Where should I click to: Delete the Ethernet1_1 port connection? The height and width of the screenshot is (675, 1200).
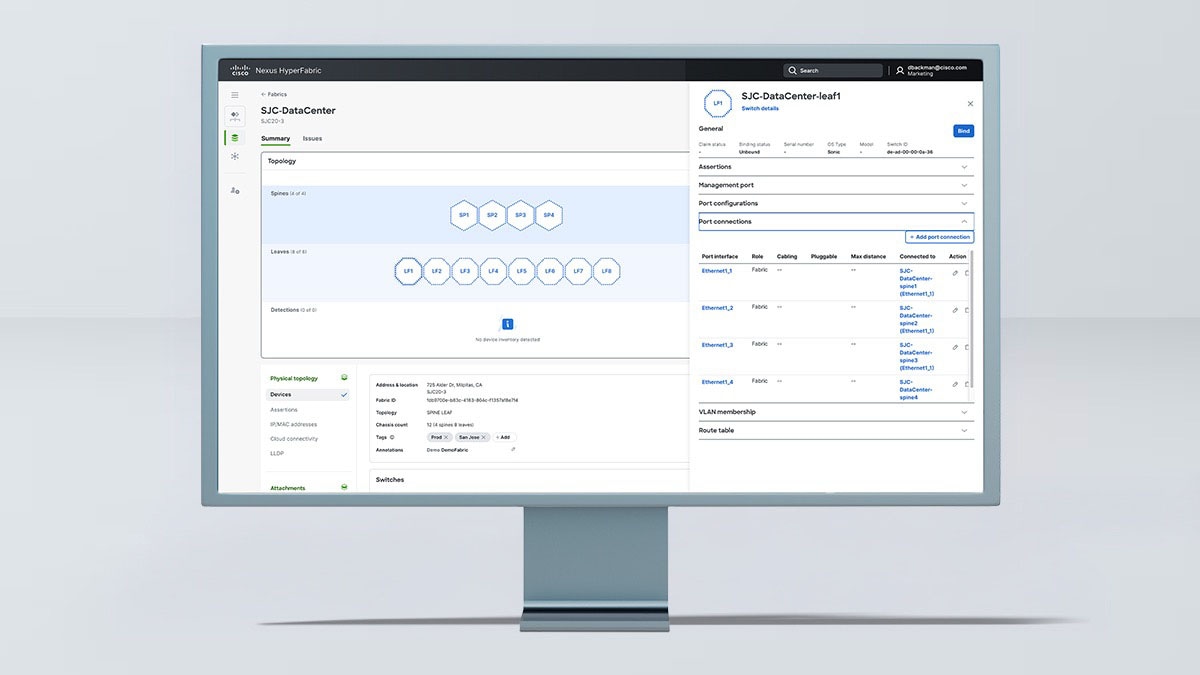(x=967, y=271)
